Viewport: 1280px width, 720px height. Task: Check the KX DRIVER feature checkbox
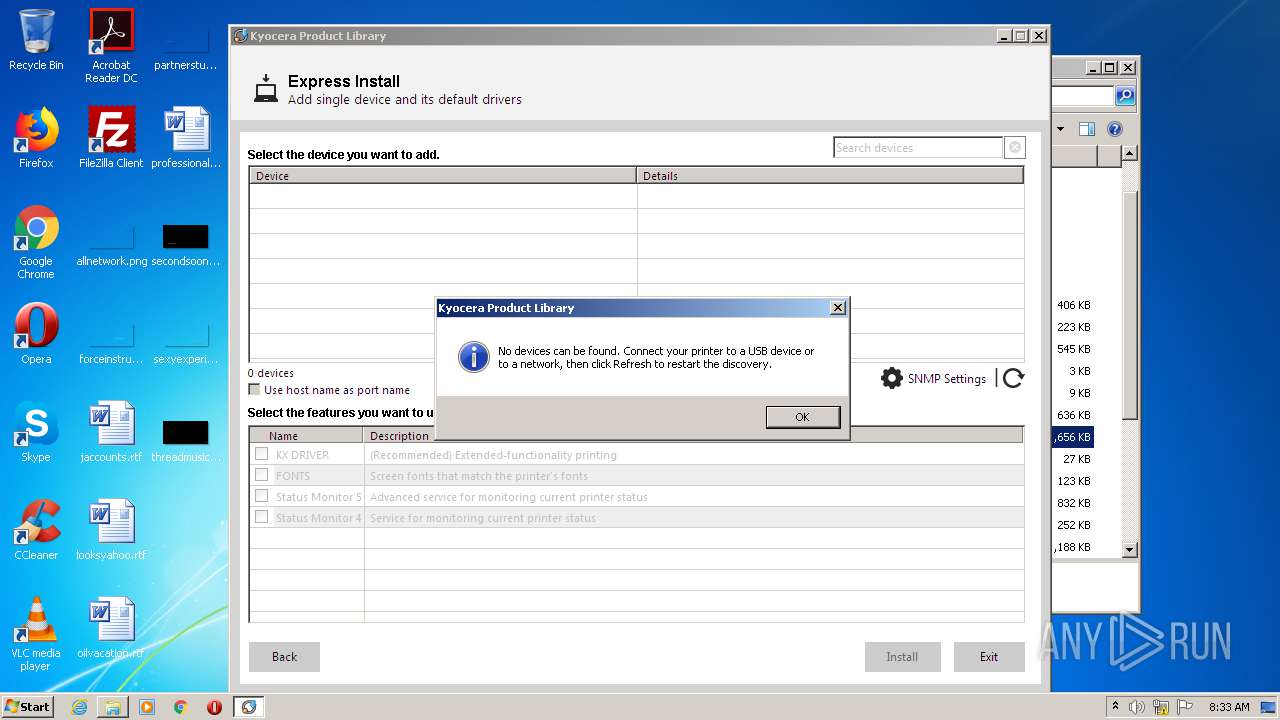pos(261,454)
